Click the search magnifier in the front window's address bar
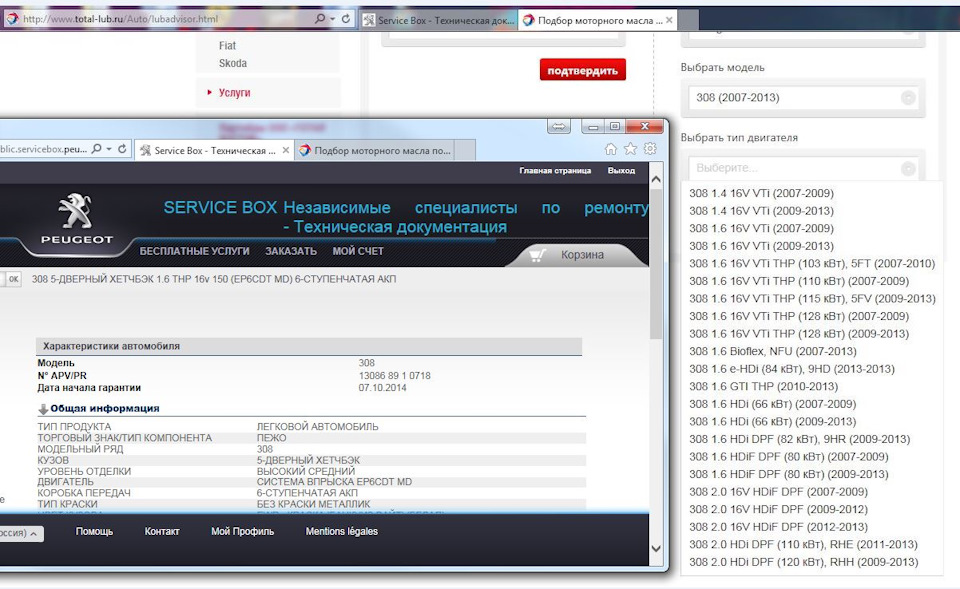This screenshot has height=589, width=960. [x=96, y=149]
